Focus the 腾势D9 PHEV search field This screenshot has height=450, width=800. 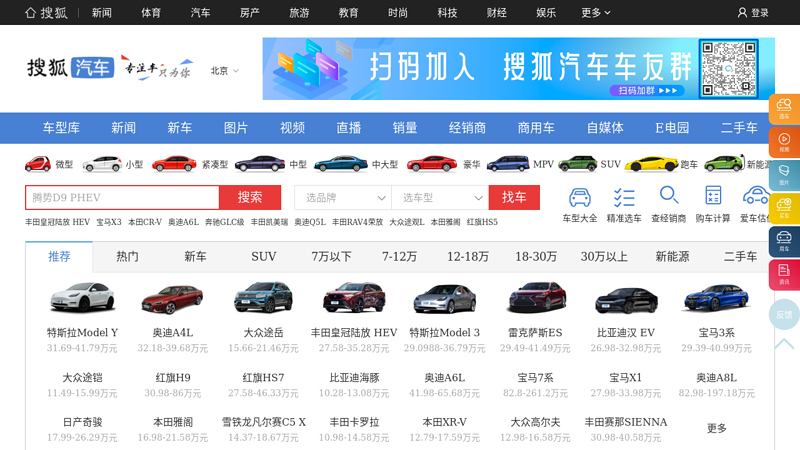122,197
